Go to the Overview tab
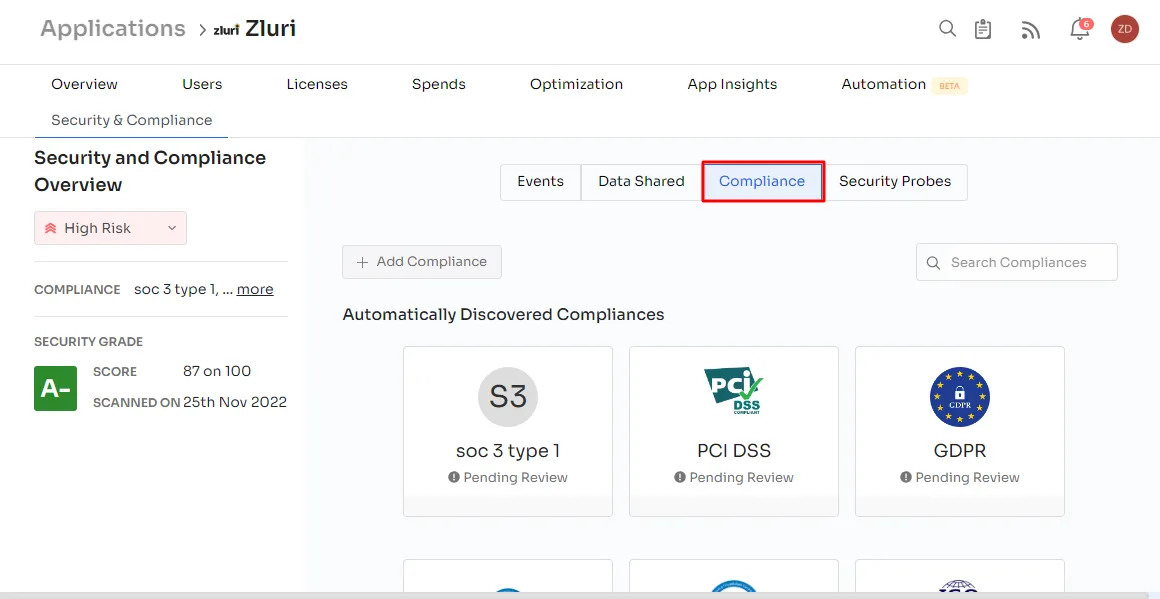1160x599 pixels. 84,84
